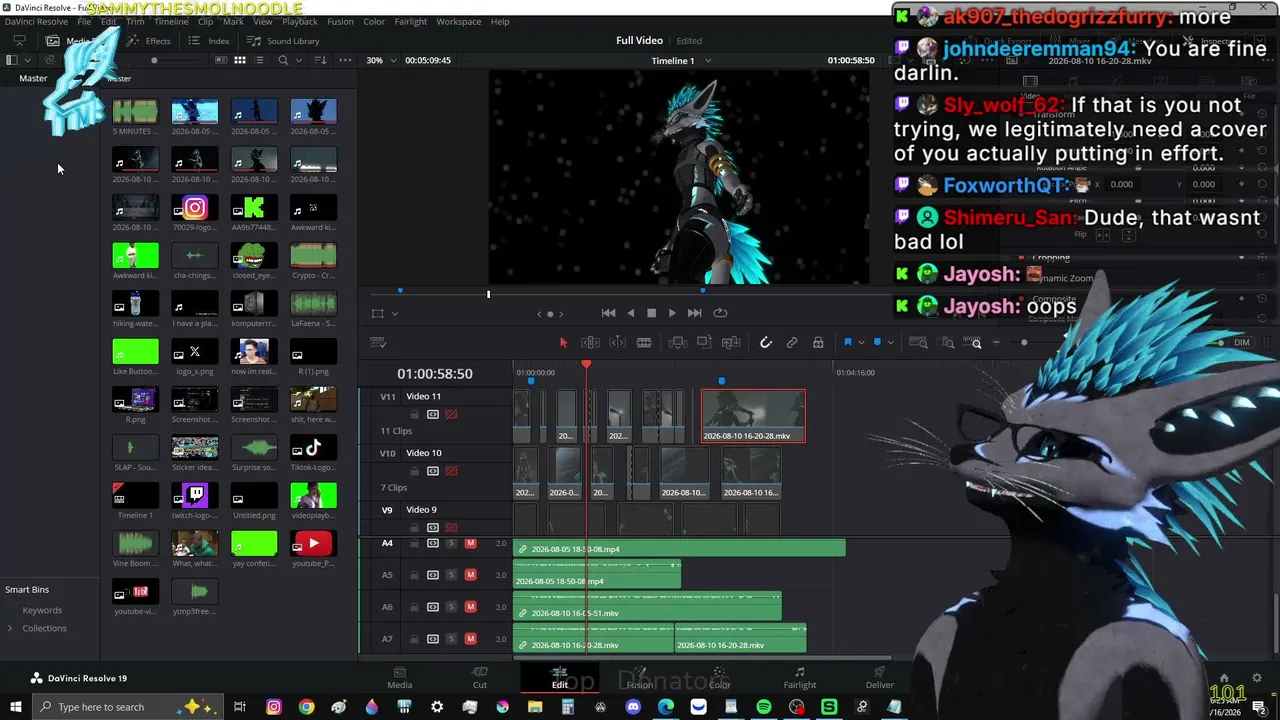Image resolution: width=1280 pixels, height=720 pixels.
Task: Open the Playback menu
Action: [300, 21]
